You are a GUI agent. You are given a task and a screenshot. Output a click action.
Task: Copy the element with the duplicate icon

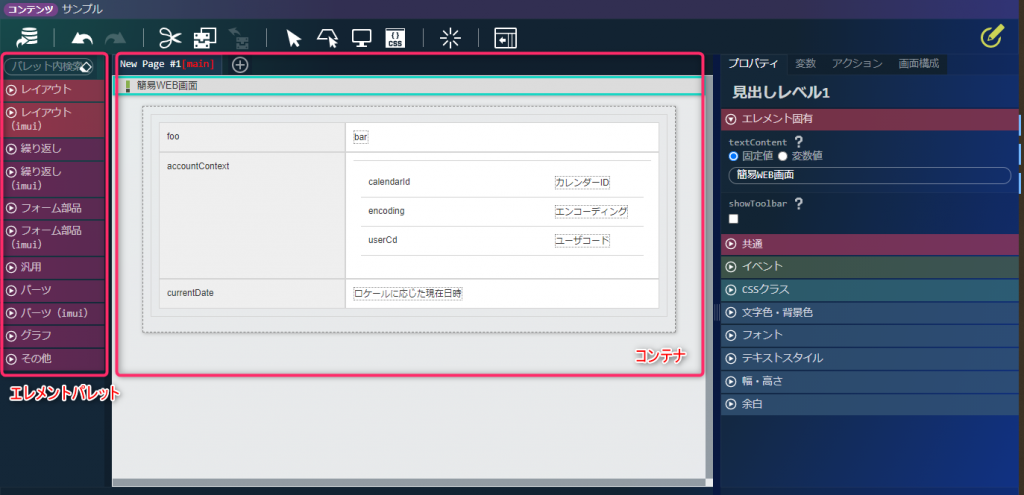click(x=205, y=38)
